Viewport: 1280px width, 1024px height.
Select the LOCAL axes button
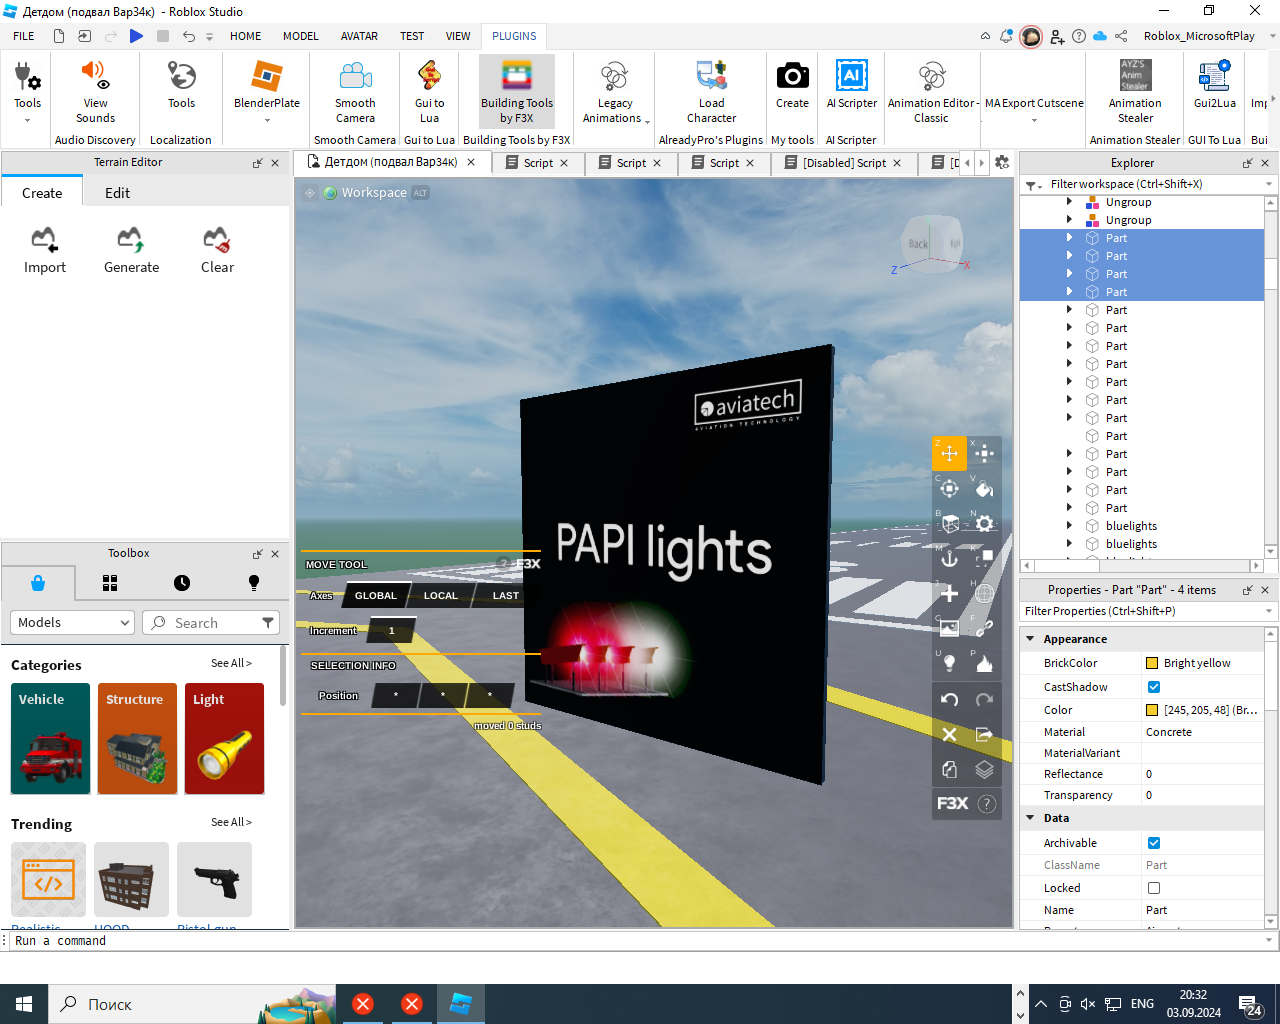pyautogui.click(x=440, y=596)
